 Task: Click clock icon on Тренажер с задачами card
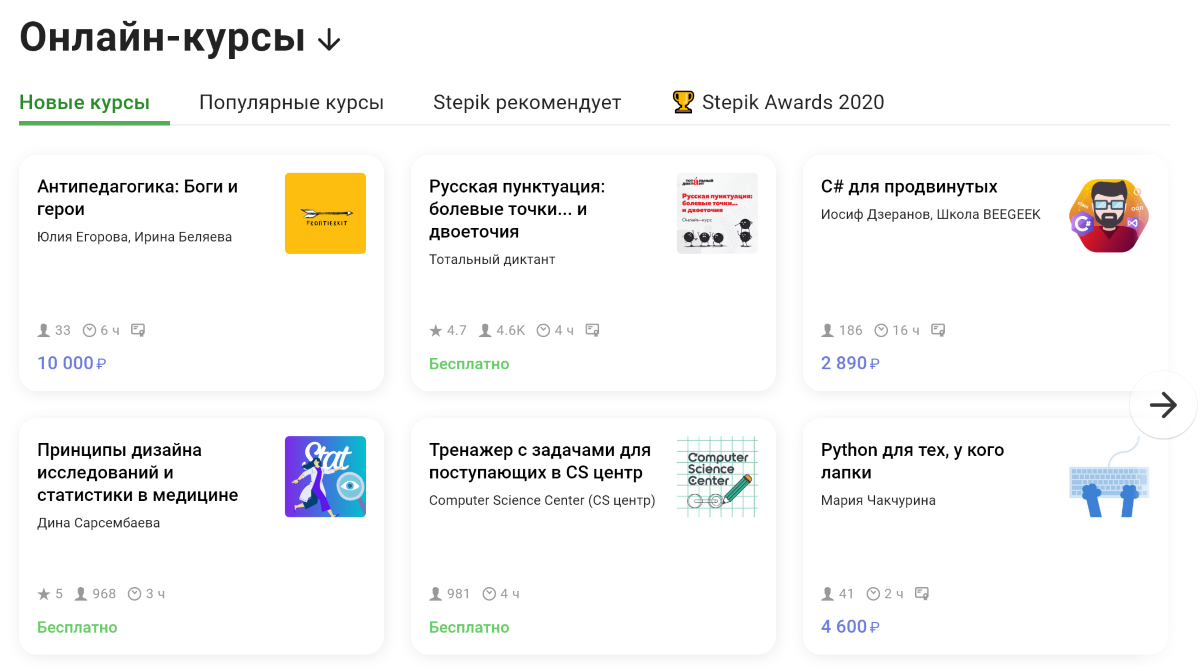489,593
